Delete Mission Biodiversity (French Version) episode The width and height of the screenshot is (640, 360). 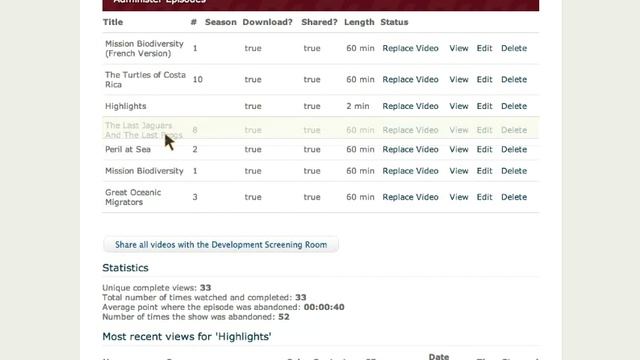click(514, 48)
